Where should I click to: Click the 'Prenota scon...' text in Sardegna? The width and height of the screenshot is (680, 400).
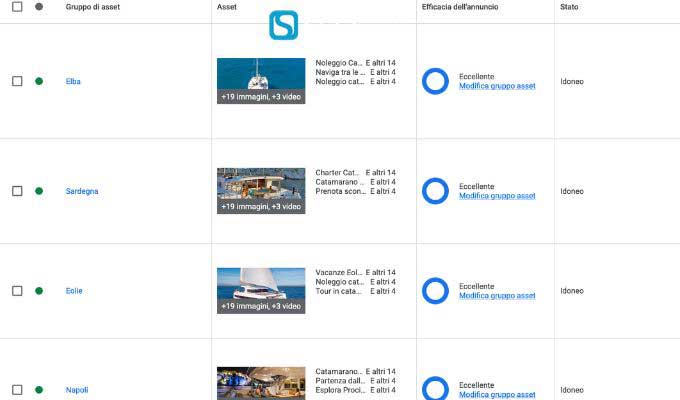341,191
